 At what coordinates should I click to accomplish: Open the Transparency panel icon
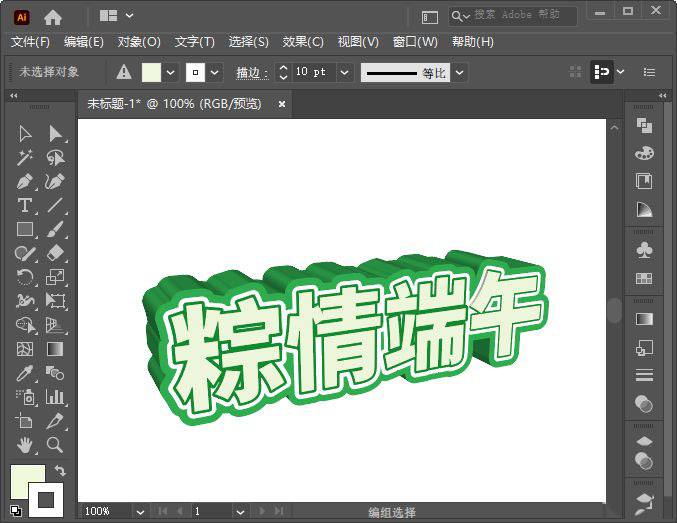tap(644, 404)
